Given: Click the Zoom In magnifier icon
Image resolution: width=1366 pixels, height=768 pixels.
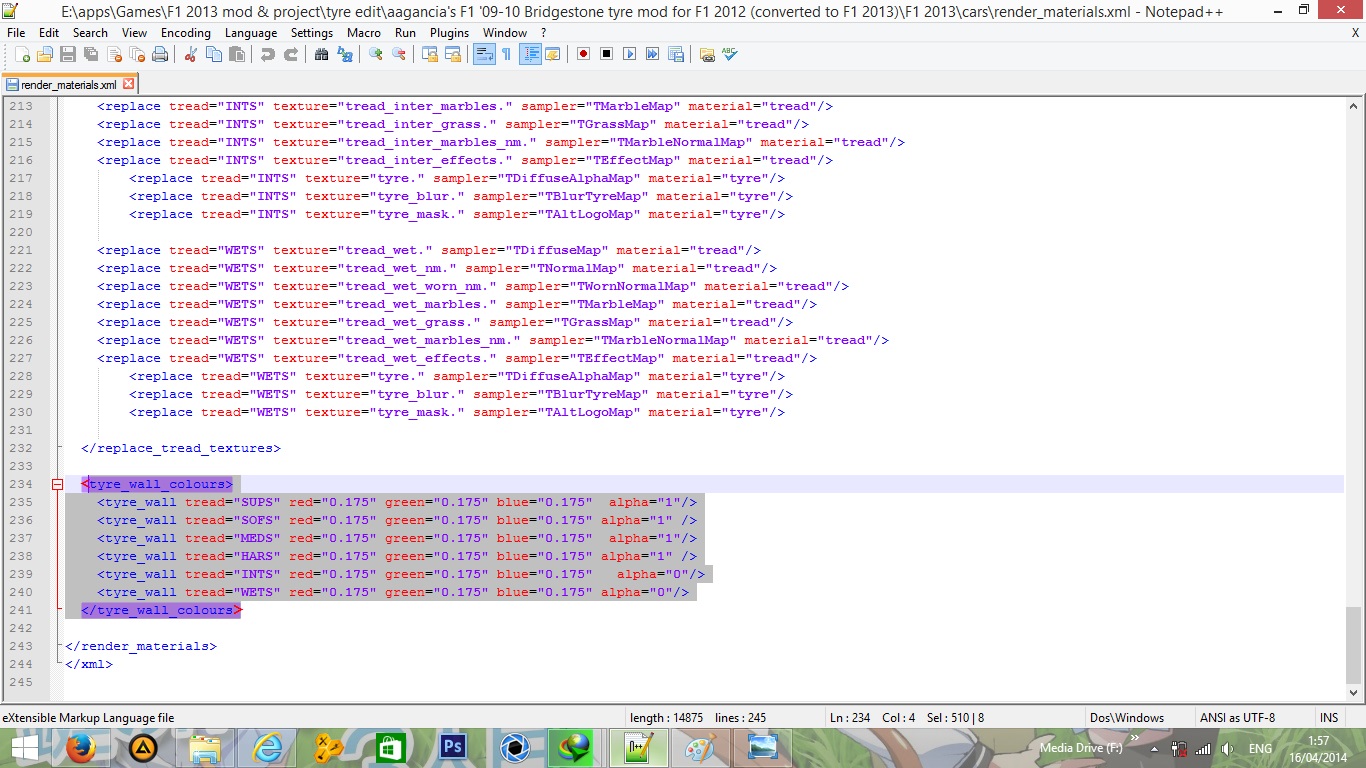Looking at the screenshot, I should (x=376, y=54).
